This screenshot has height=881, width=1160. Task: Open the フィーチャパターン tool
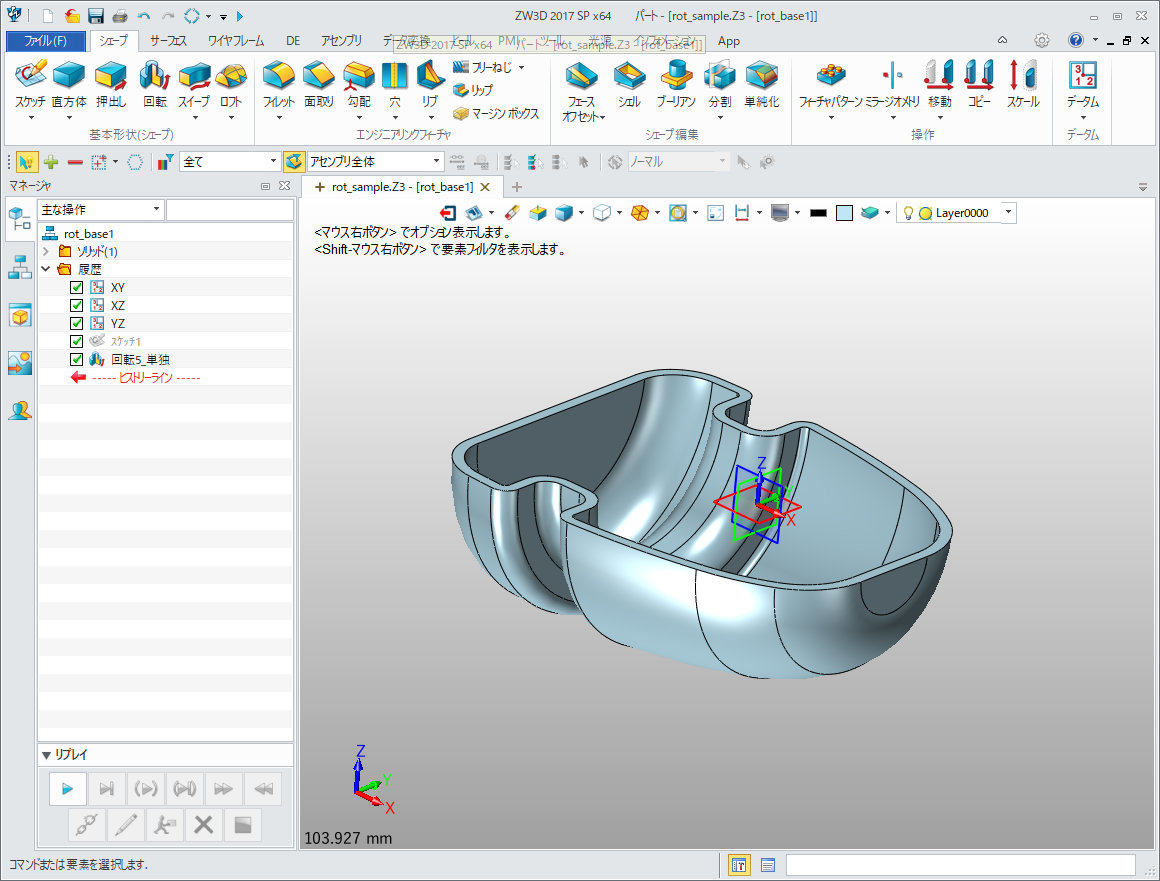click(830, 84)
